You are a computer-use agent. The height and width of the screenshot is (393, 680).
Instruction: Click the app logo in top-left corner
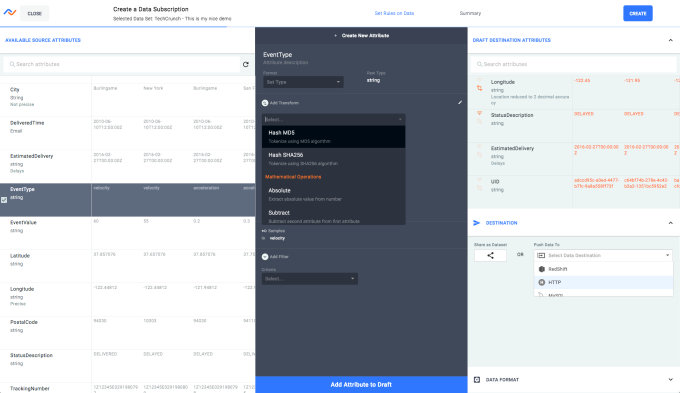tap(10, 13)
